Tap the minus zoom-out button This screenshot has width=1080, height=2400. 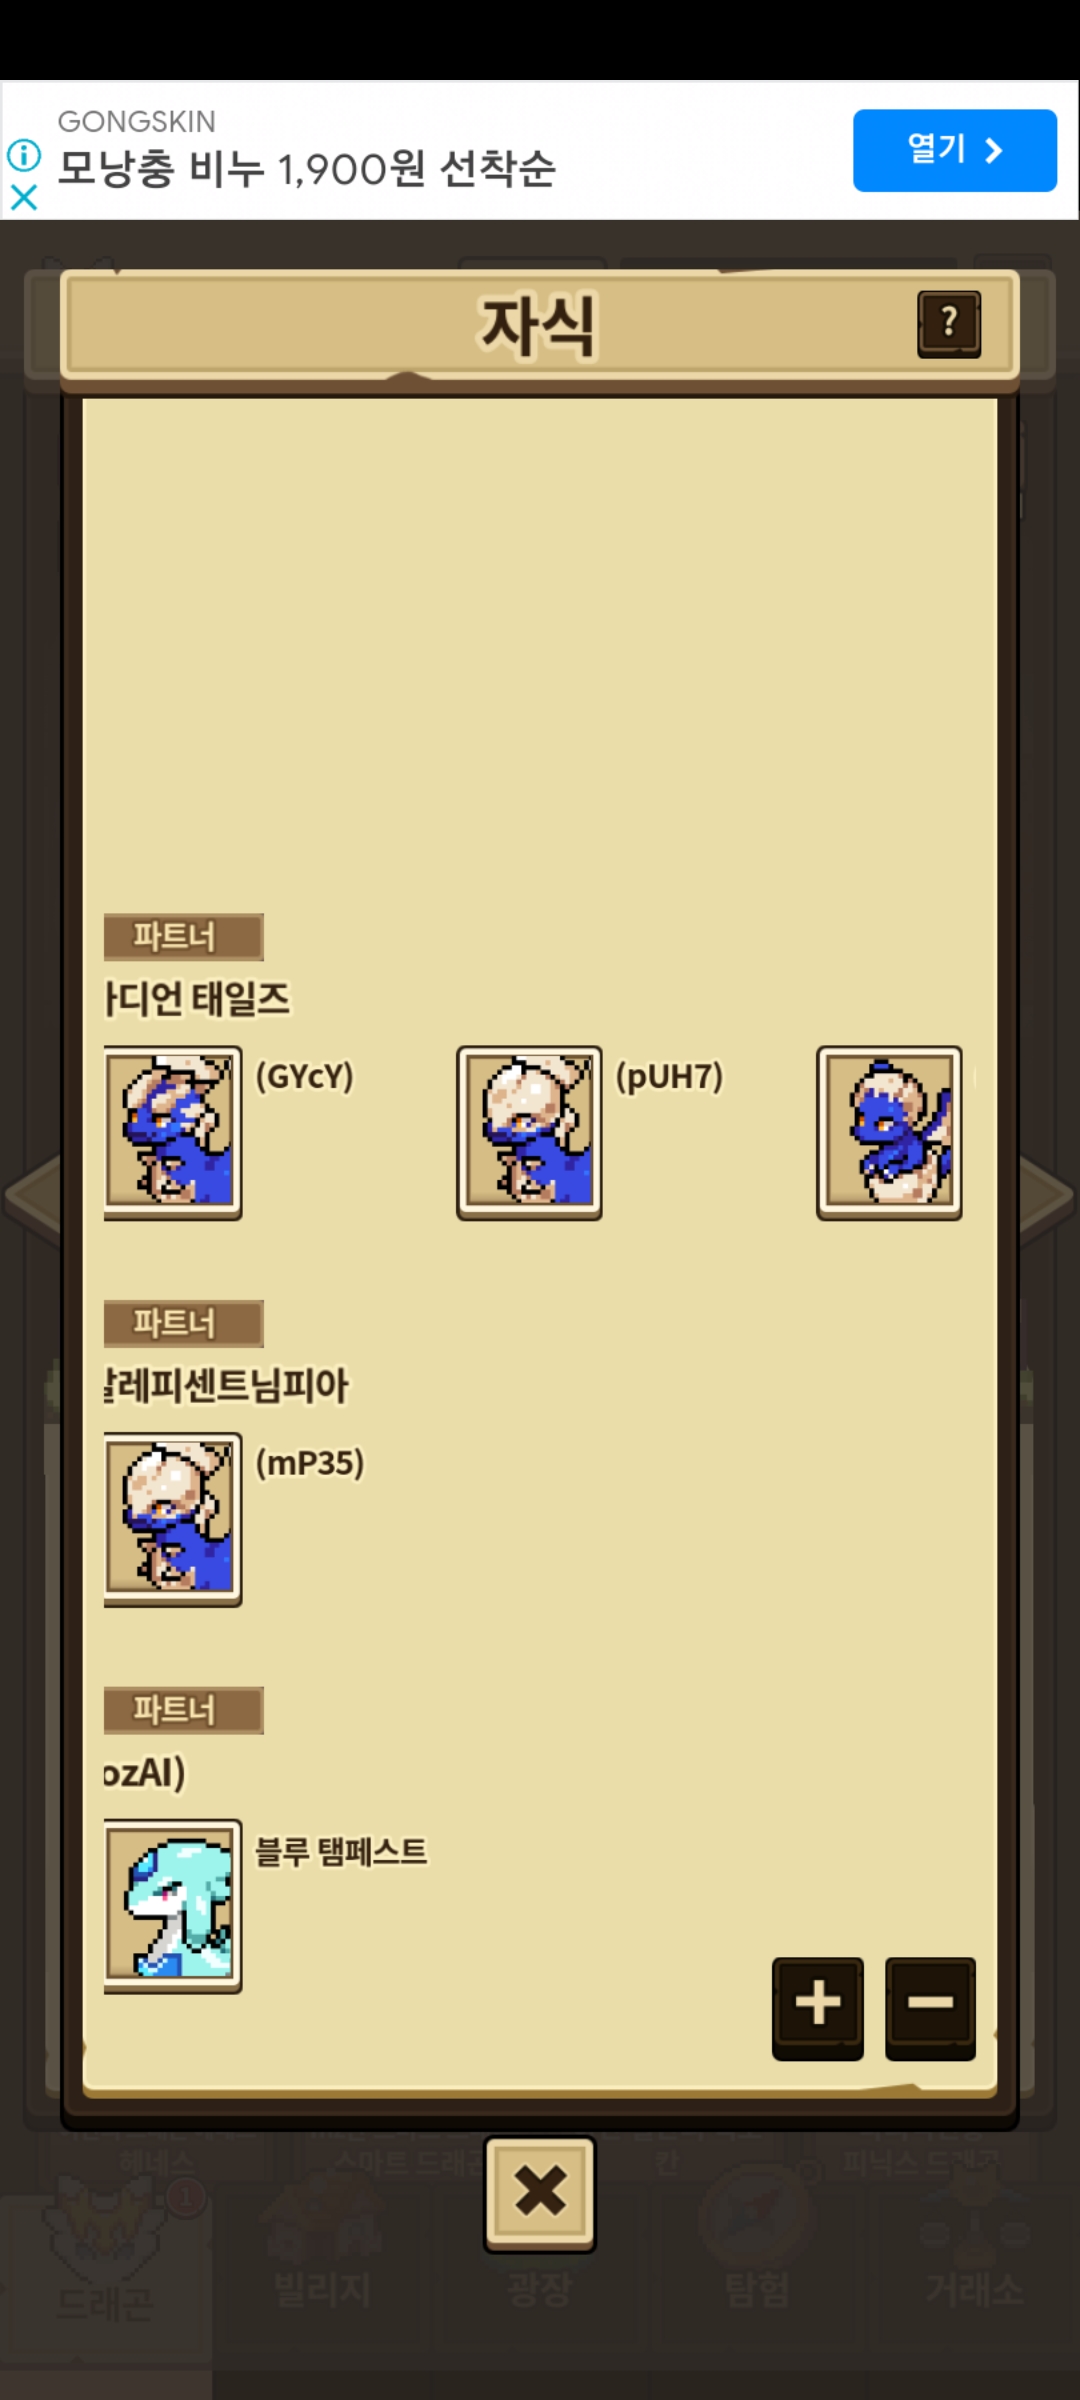pyautogui.click(x=930, y=2008)
